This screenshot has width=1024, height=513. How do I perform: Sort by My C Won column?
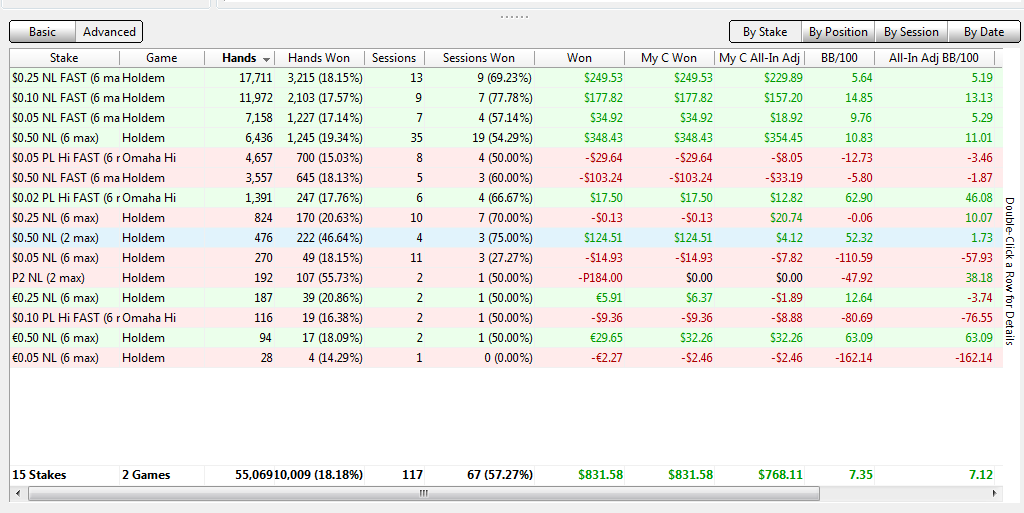[x=669, y=57]
